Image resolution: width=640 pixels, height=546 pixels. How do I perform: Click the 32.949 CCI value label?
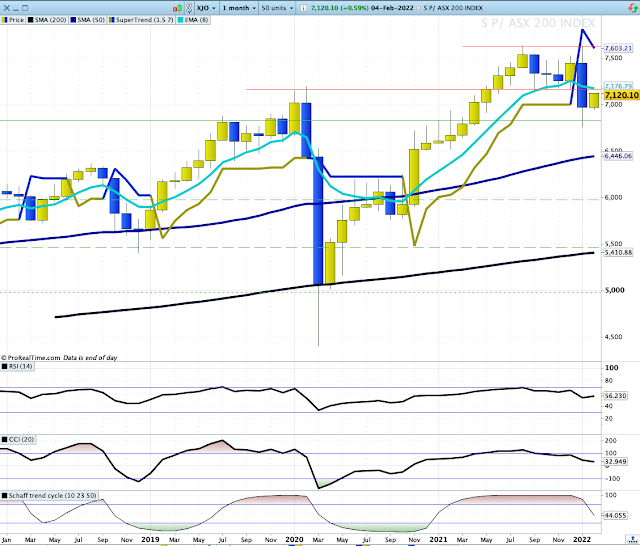tap(616, 462)
